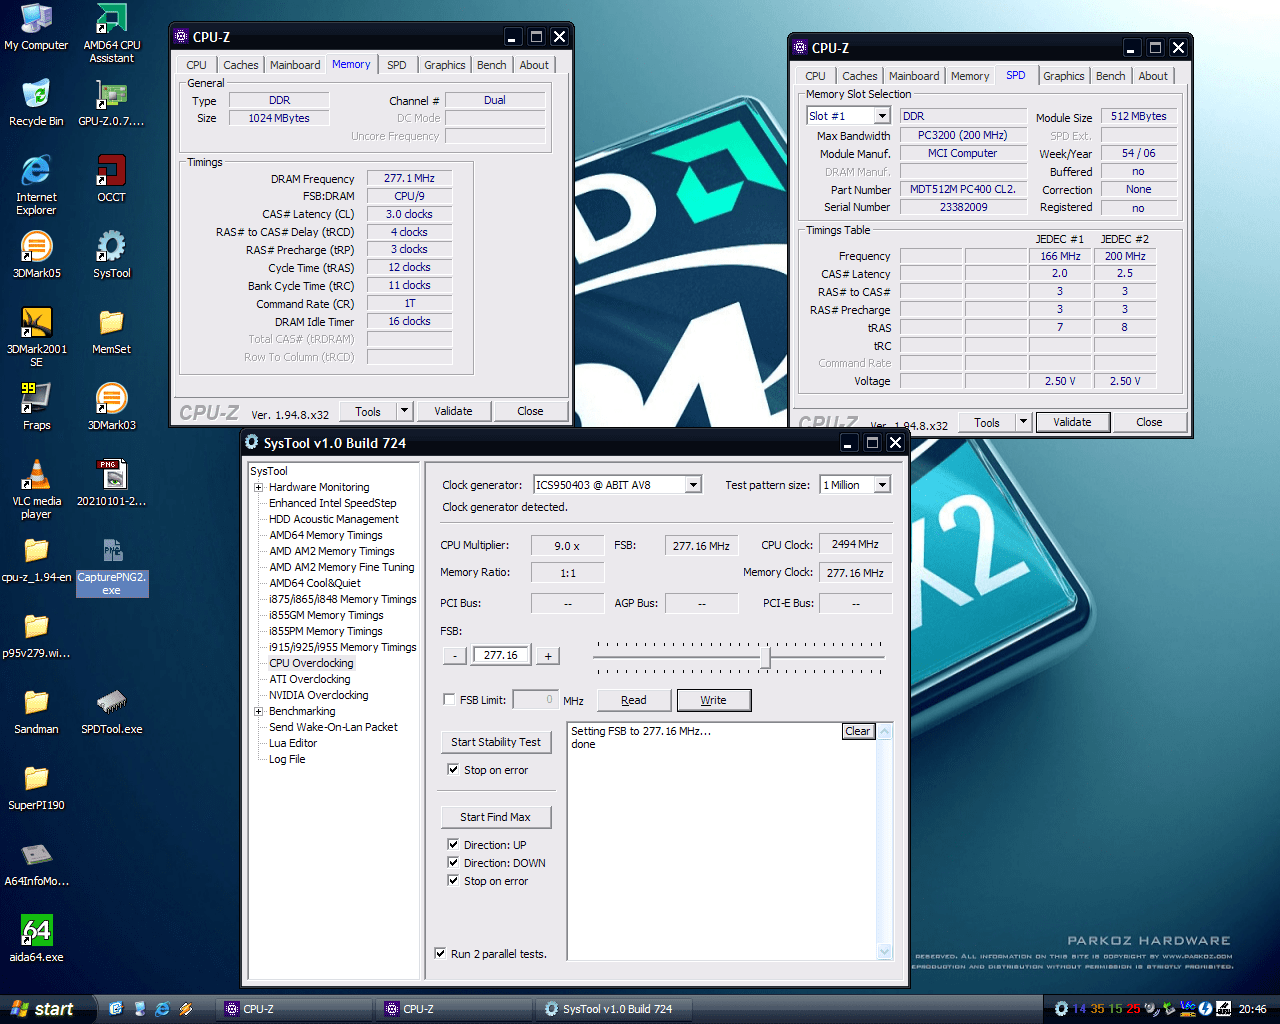
Task: Toggle the FSB Limit checkbox
Action: [x=449, y=700]
